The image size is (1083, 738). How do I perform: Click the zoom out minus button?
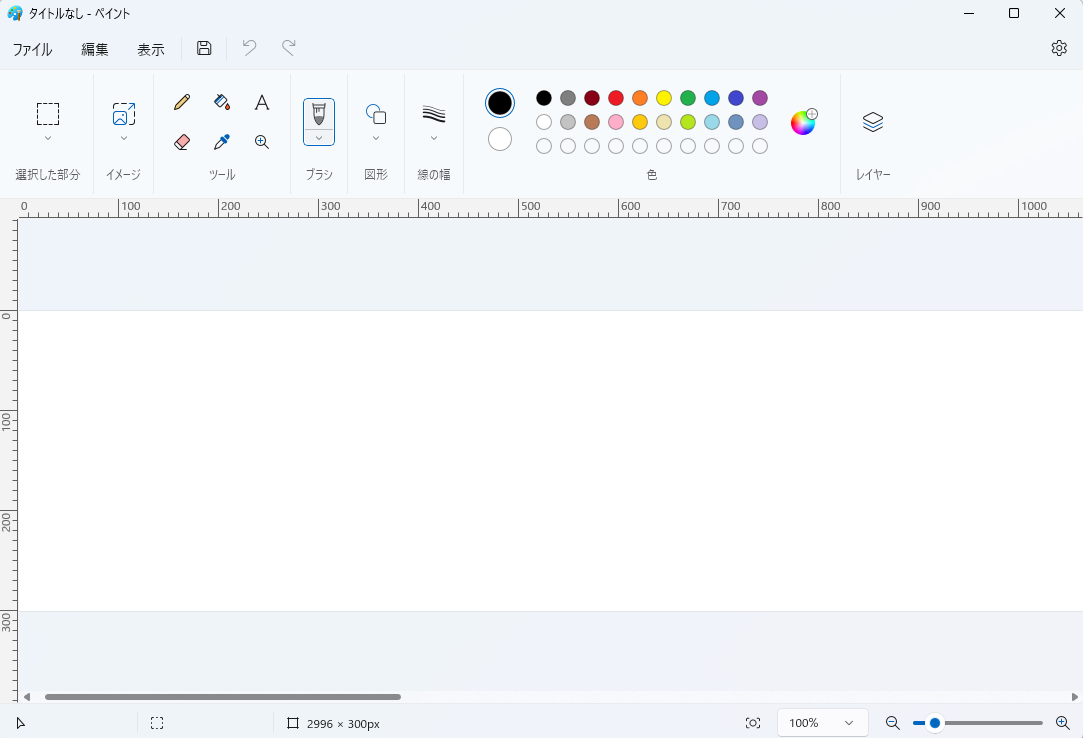893,723
